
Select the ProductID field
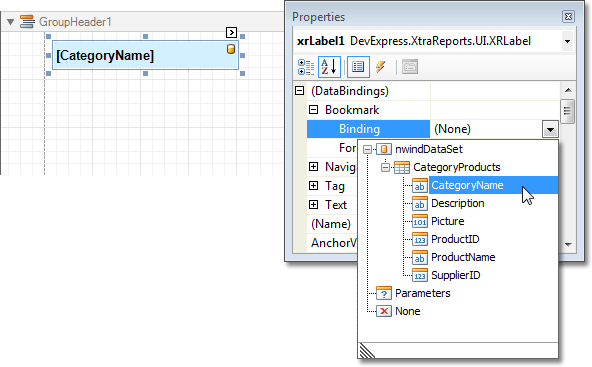click(x=455, y=239)
